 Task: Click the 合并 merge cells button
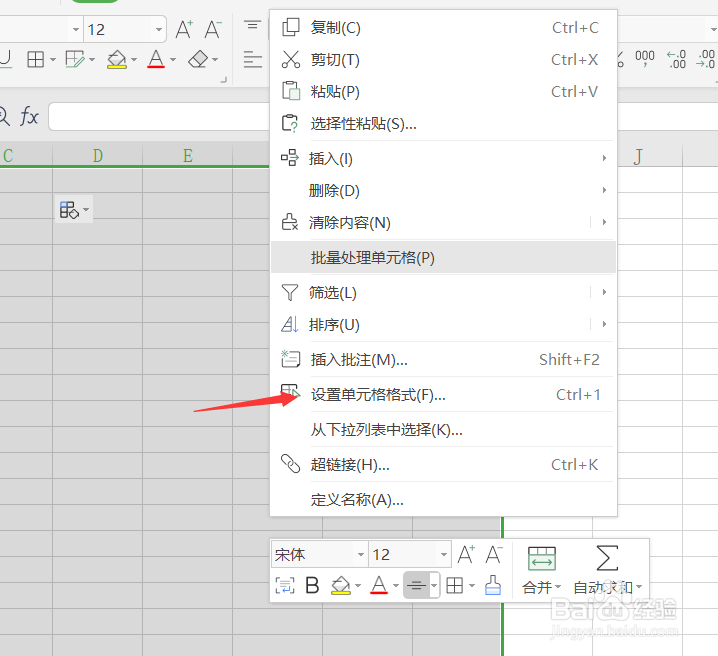point(542,570)
